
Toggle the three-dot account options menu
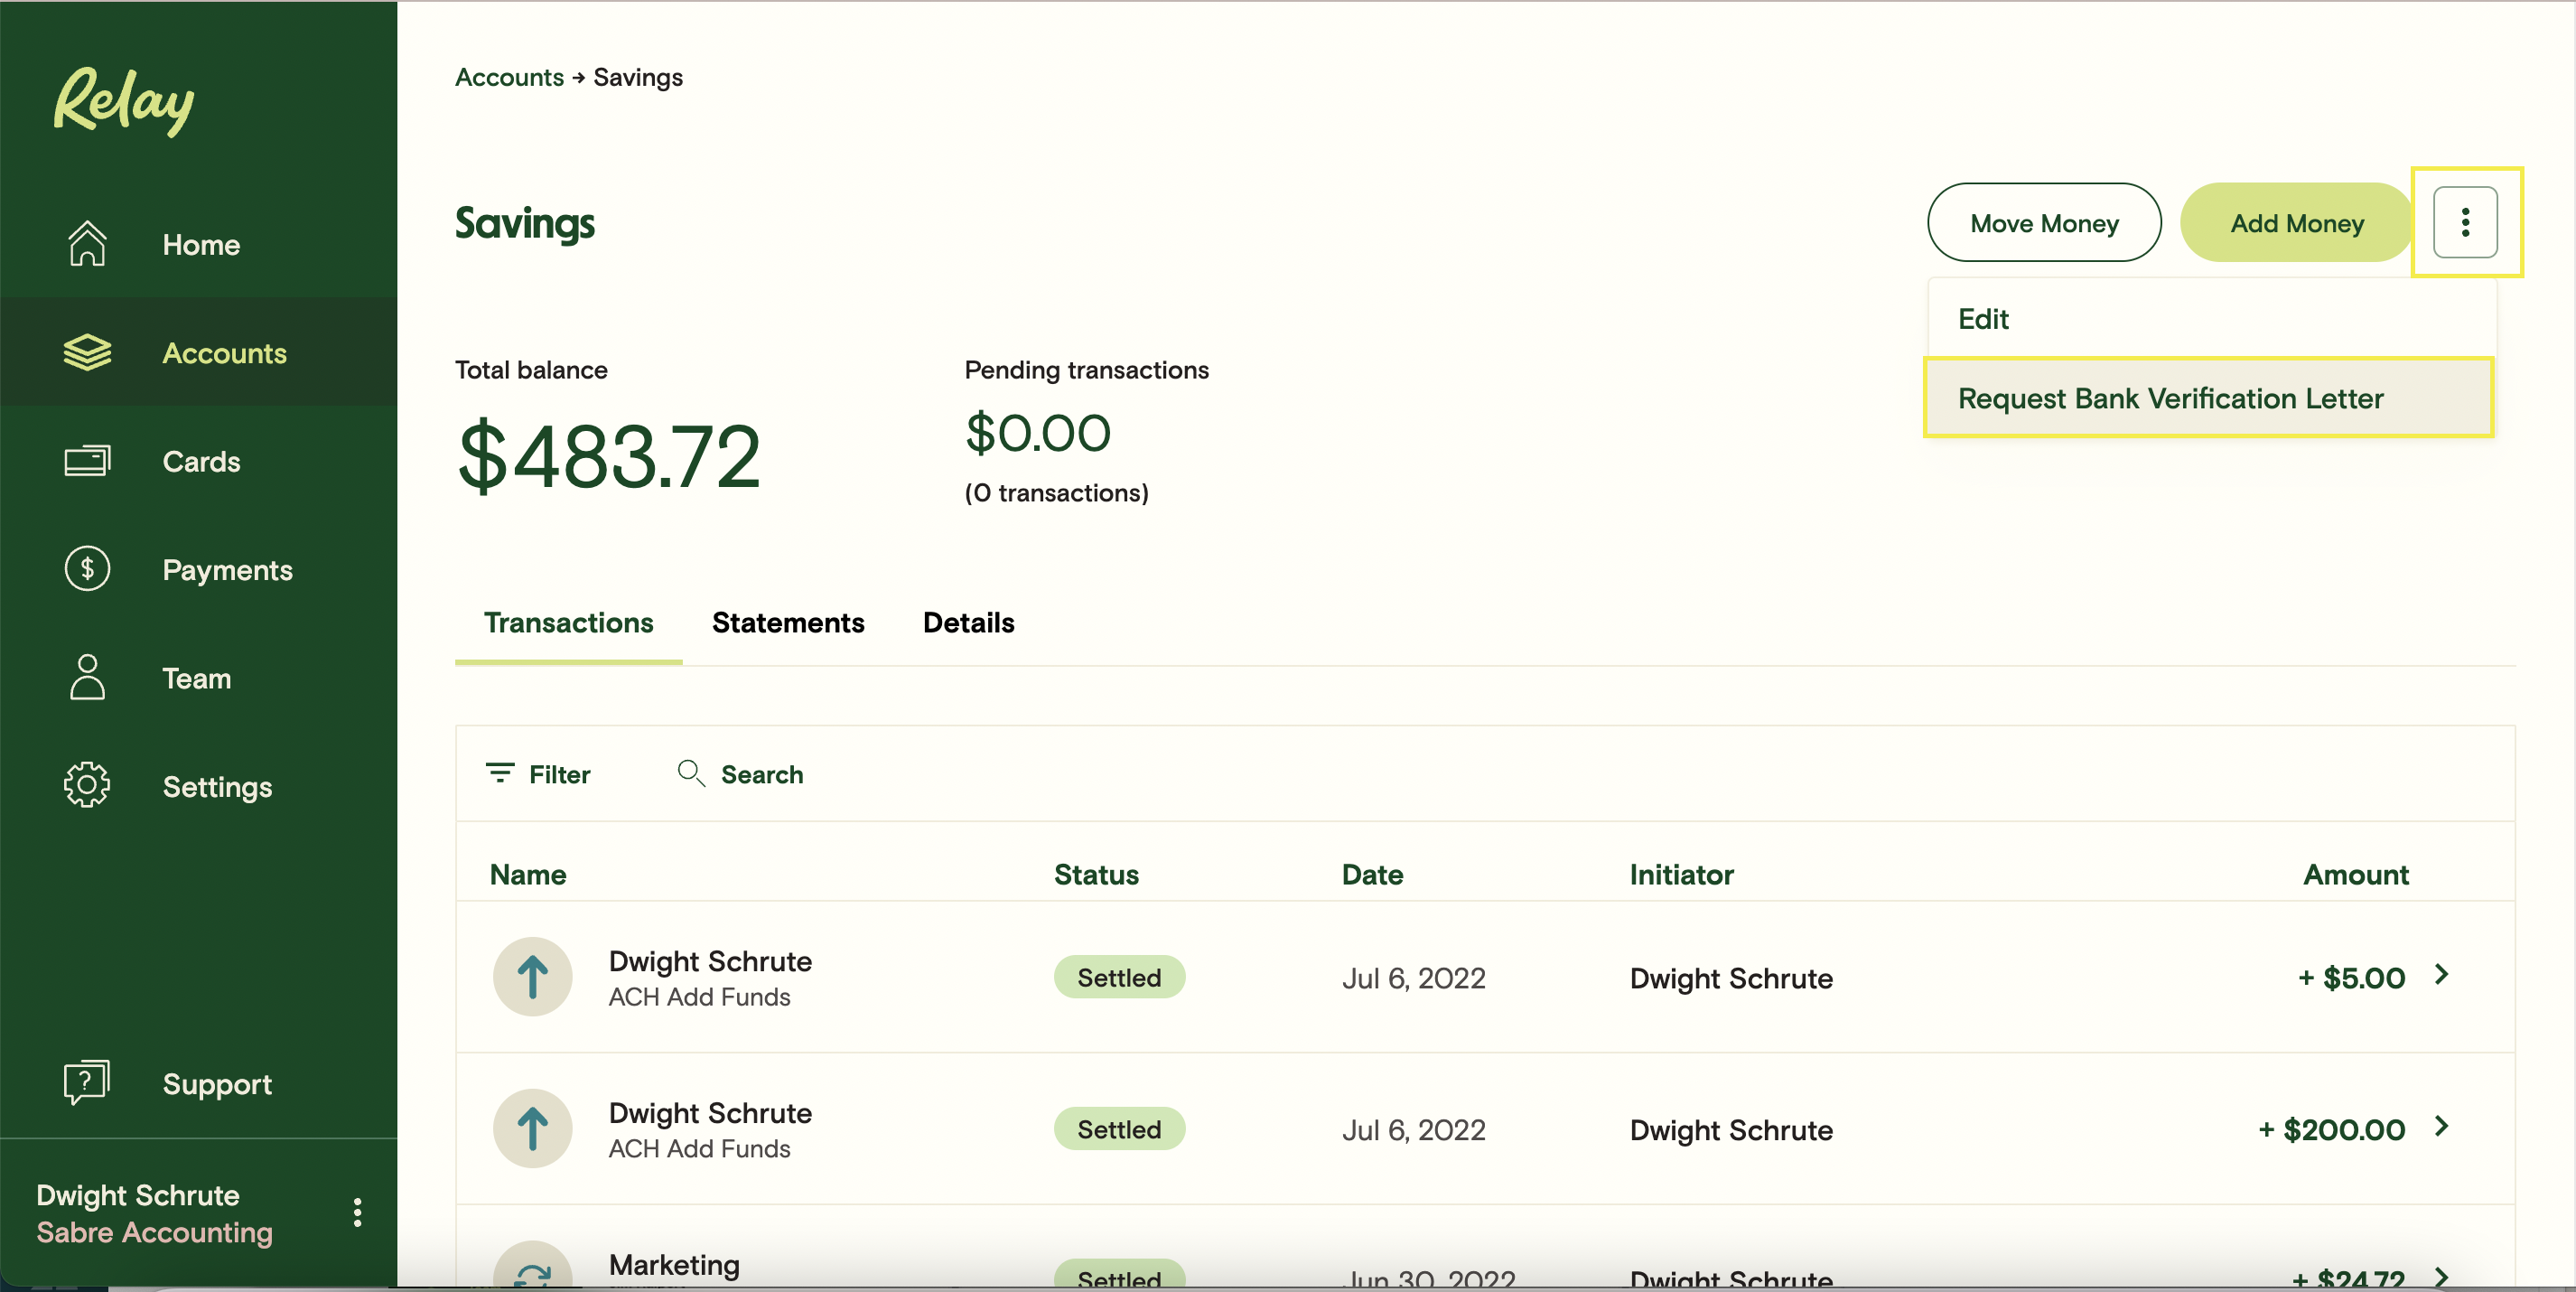pyautogui.click(x=2465, y=222)
